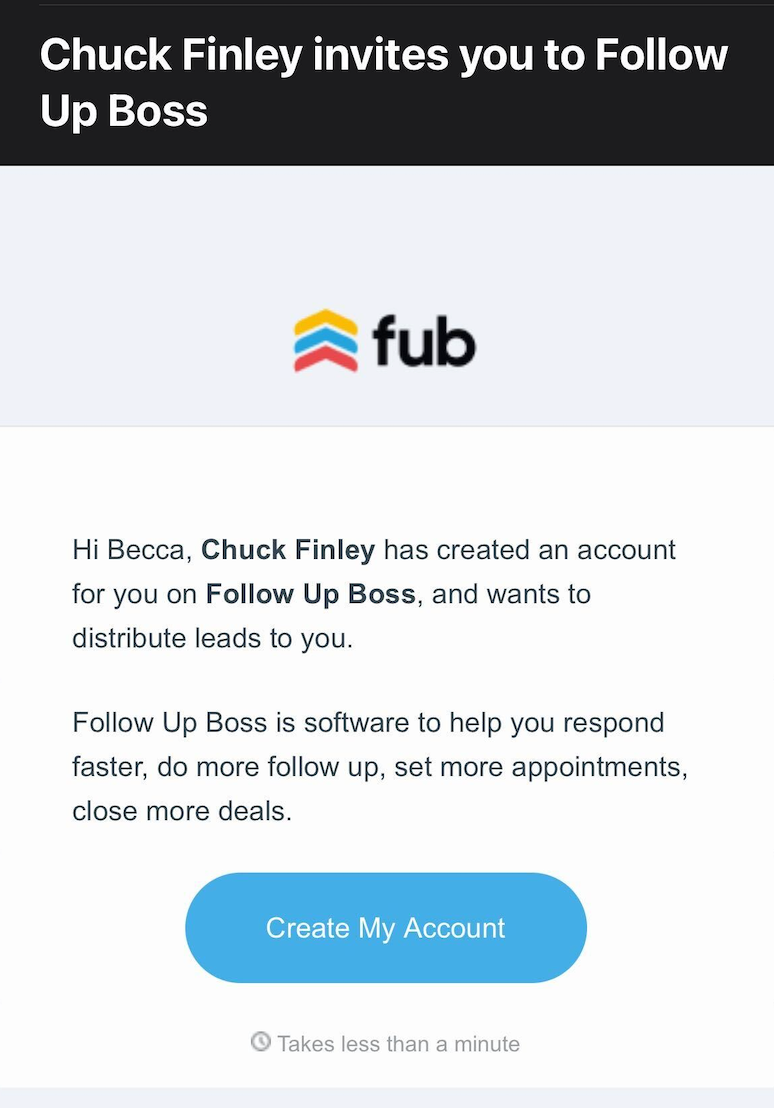Click the yellow top chevron of the logo
774x1108 pixels.
(326, 322)
